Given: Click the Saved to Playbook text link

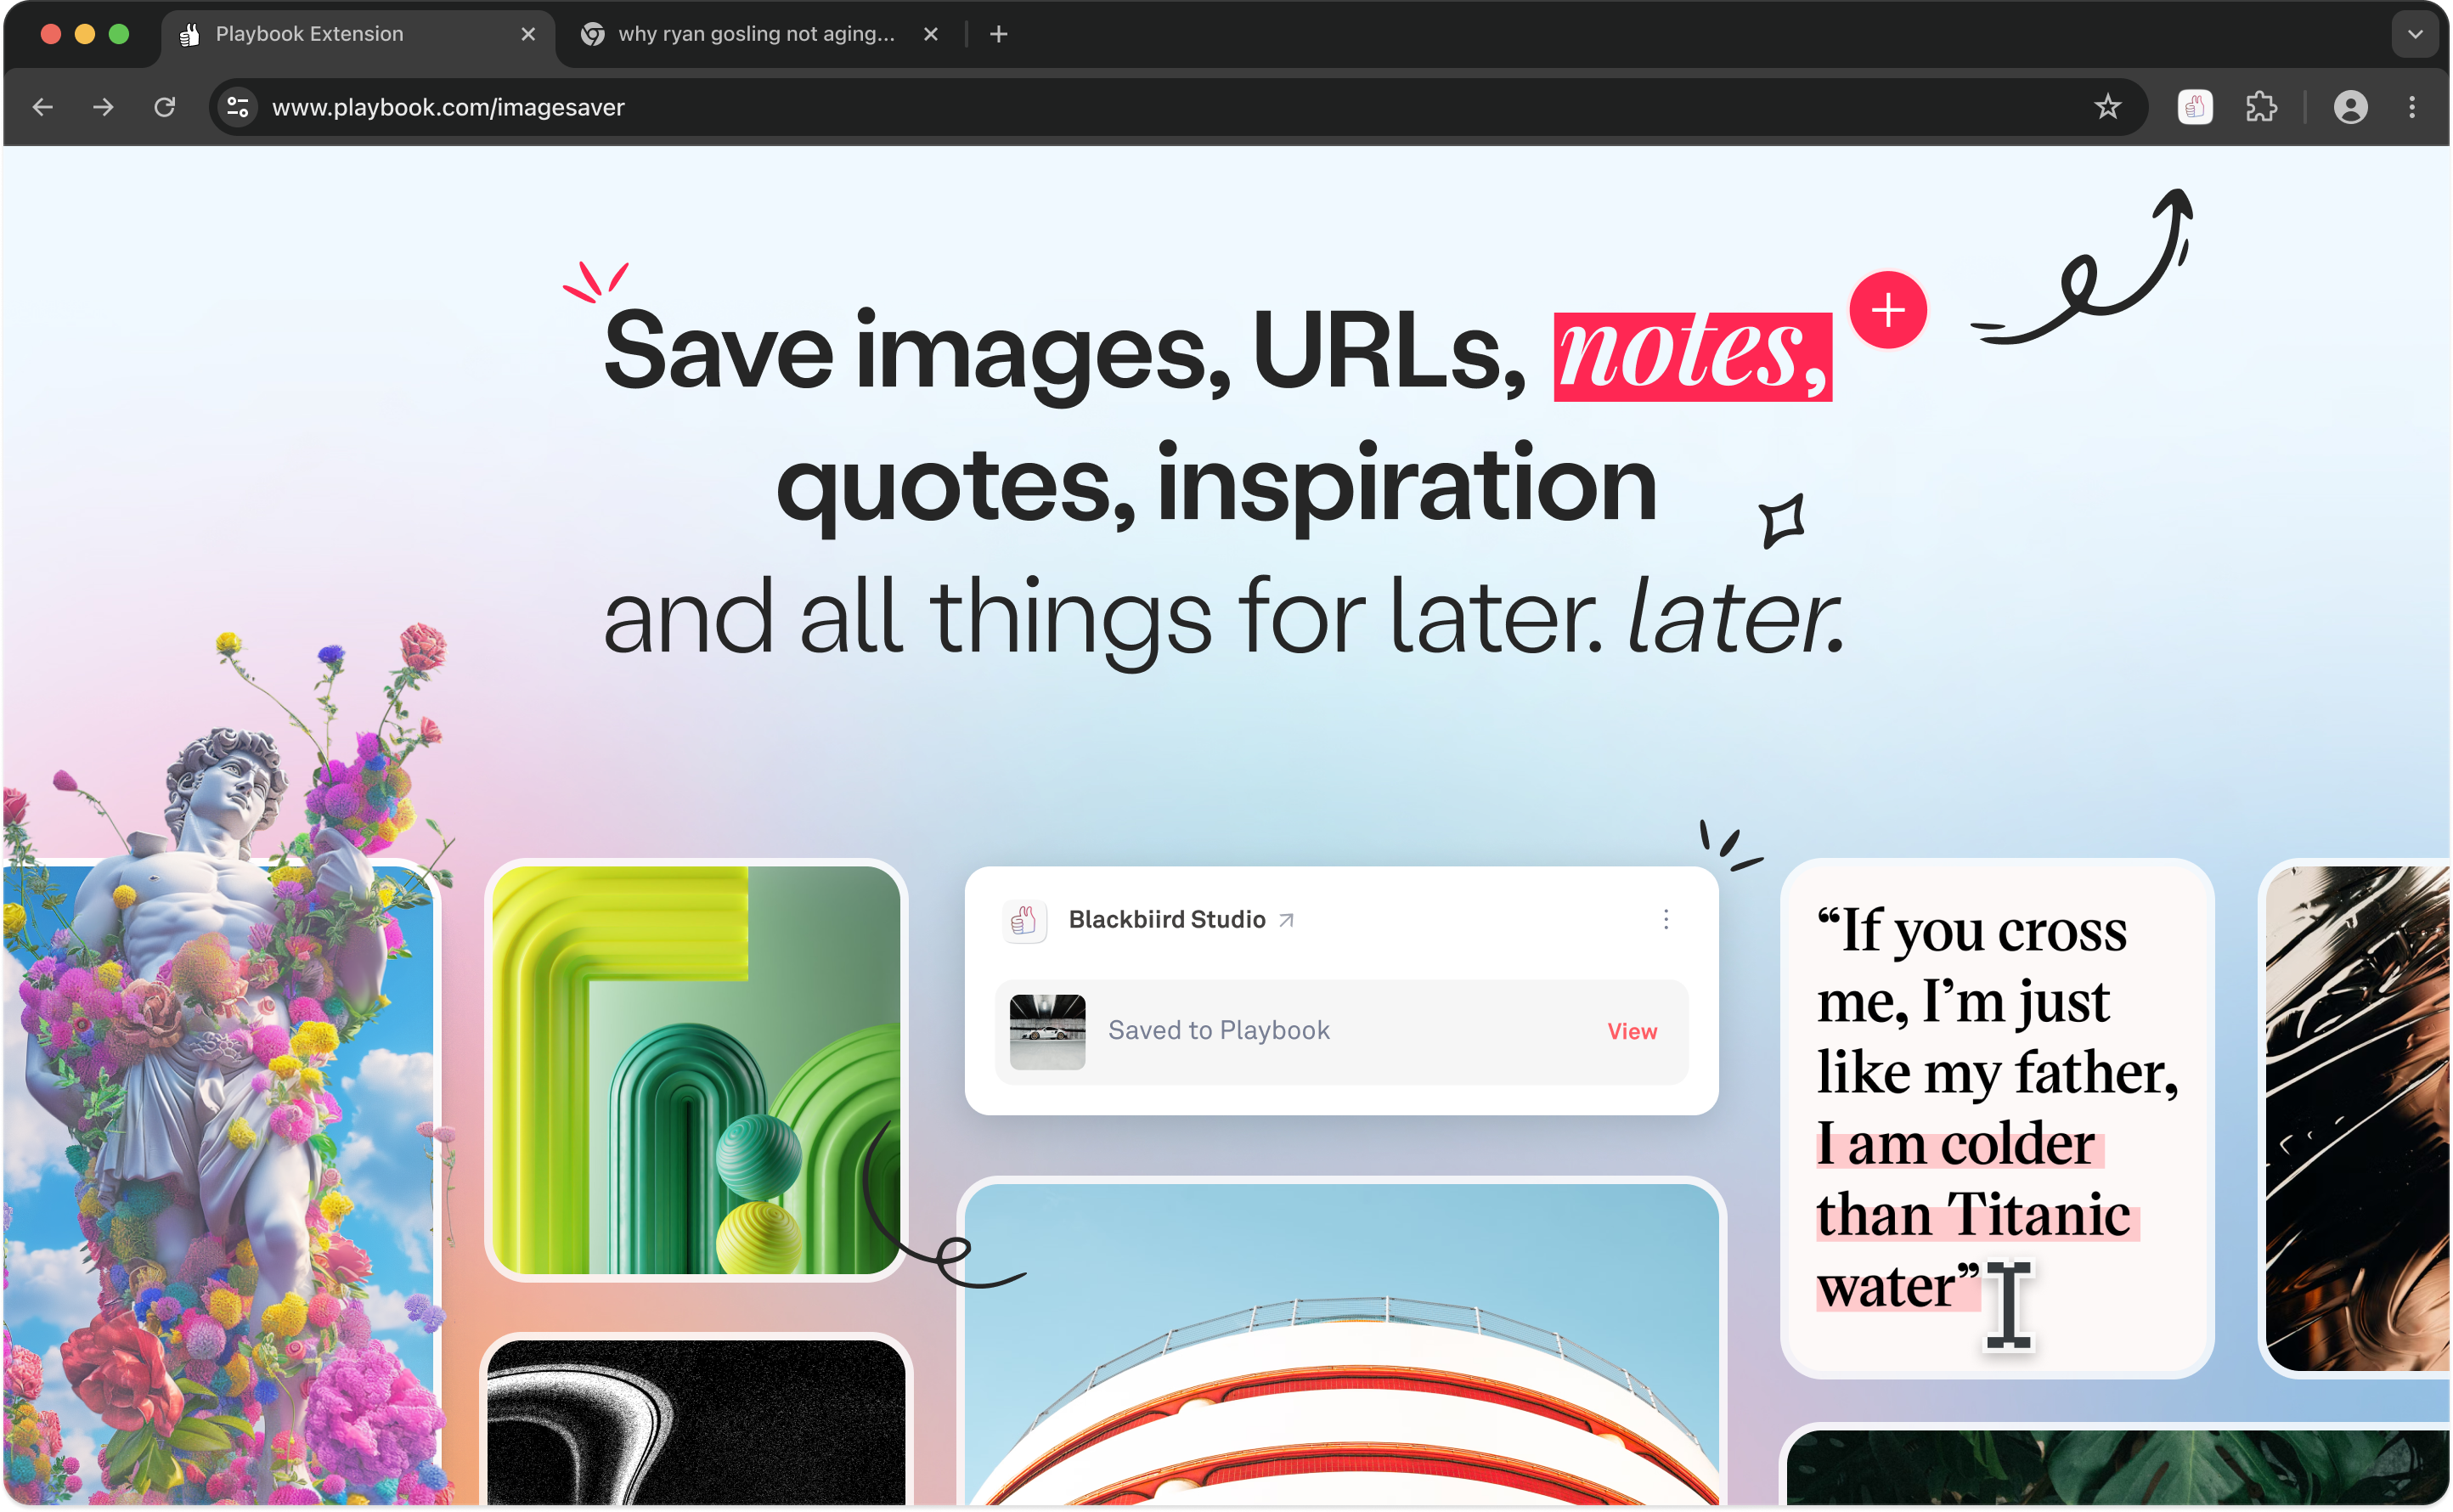Looking at the screenshot, I should (x=1220, y=1030).
